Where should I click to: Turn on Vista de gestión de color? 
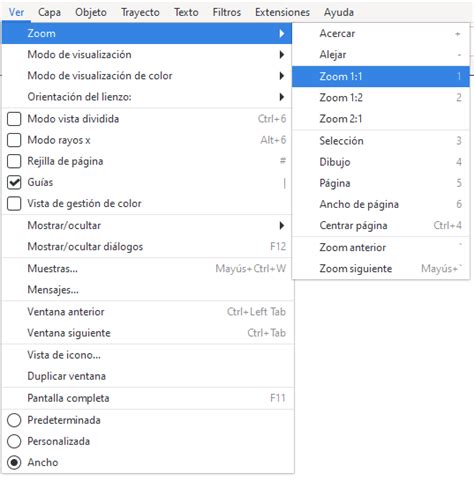14,204
